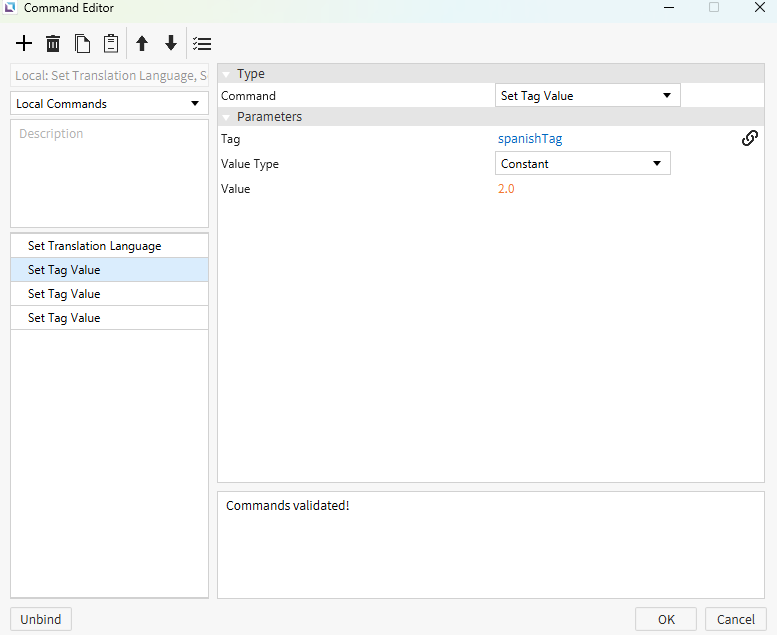Open the Command type dropdown showing Set Tag Value
Viewport: 777px width, 635px height.
click(x=587, y=96)
